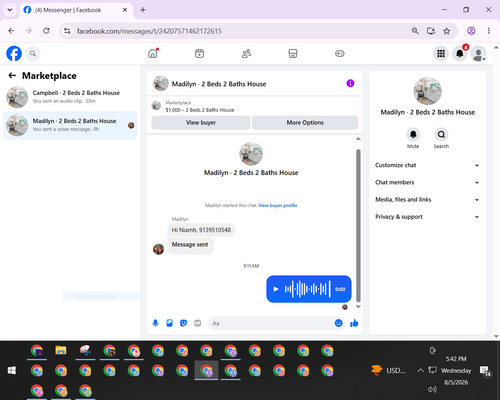This screenshot has width=500, height=400.
Task: Click the 'Hi Niamh, 9139510548' message bubble
Action: coord(201,230)
